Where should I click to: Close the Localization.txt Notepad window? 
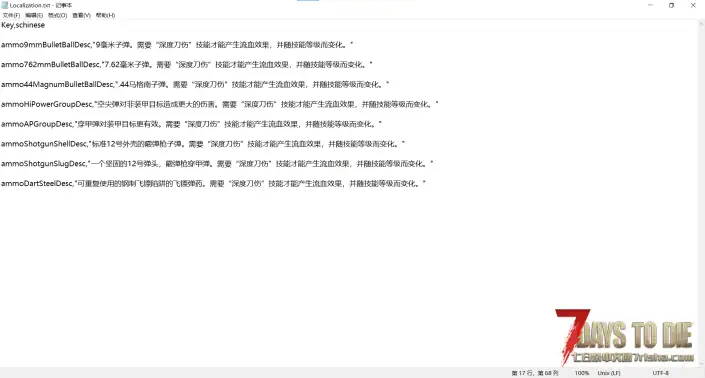click(x=693, y=5)
